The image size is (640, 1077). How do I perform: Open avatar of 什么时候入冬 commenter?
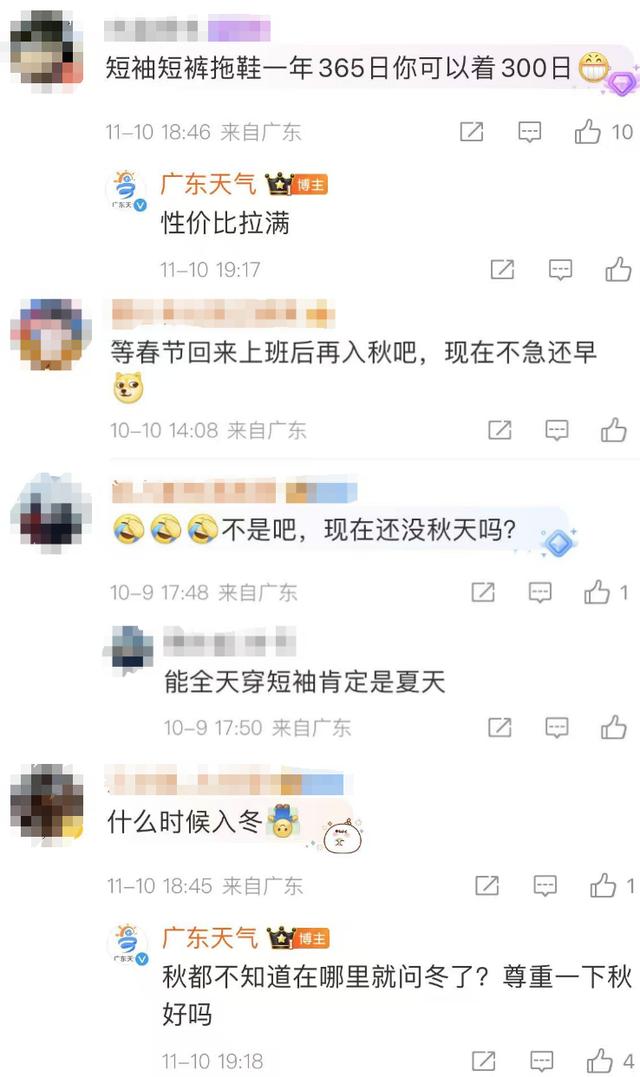tap(47, 804)
